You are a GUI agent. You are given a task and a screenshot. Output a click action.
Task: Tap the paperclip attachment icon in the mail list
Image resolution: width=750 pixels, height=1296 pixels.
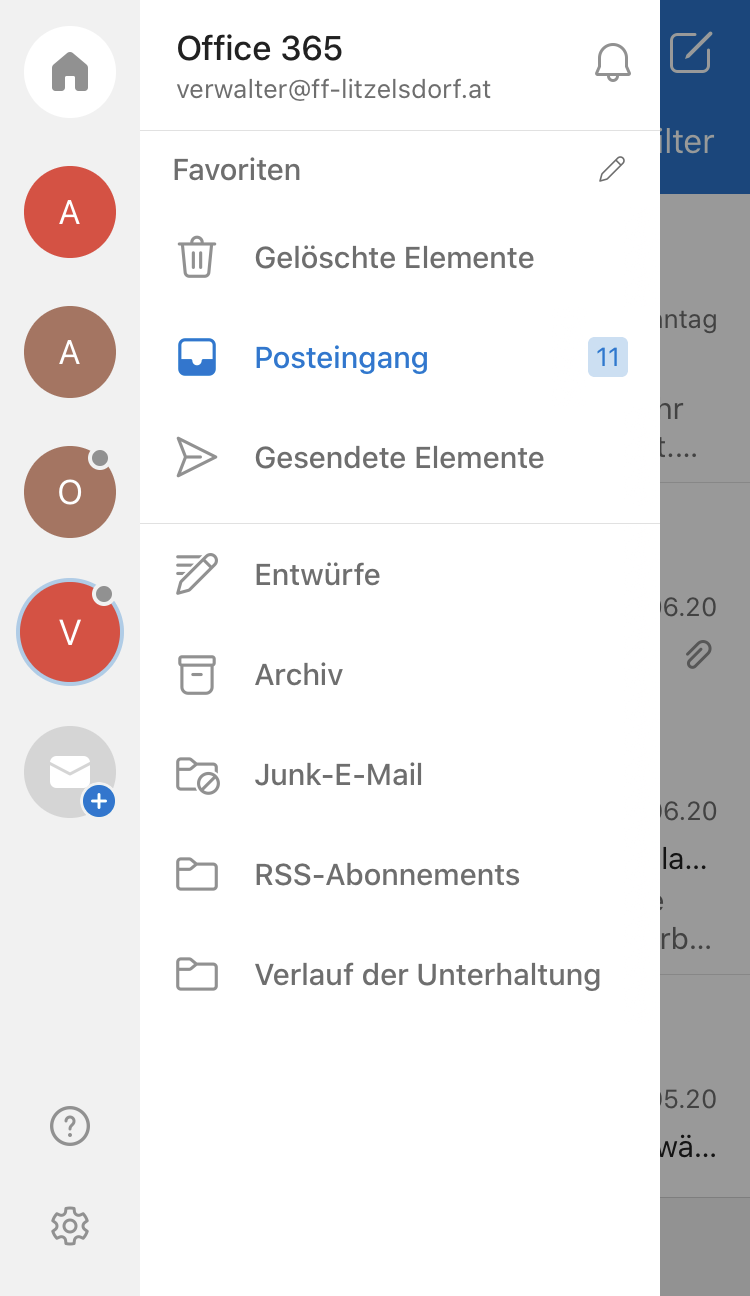(699, 655)
